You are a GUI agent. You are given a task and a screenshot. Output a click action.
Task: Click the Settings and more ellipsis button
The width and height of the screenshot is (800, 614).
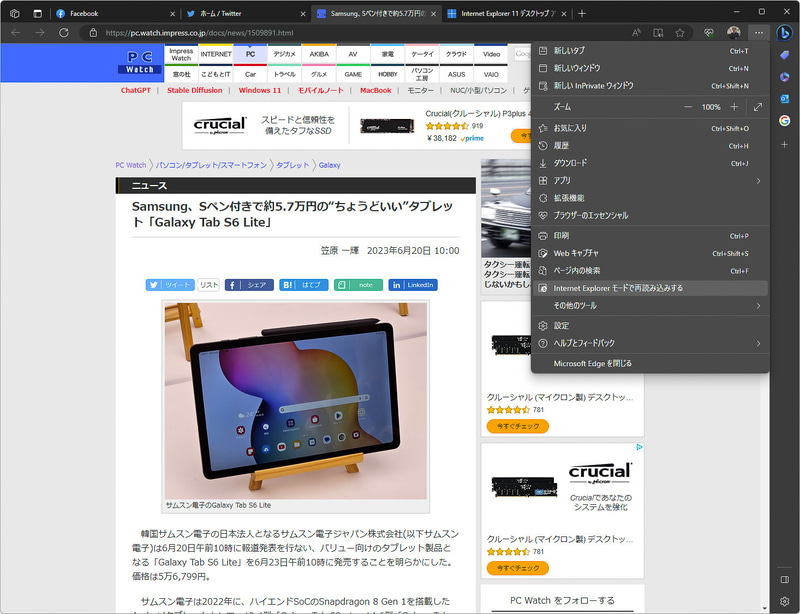[x=759, y=33]
